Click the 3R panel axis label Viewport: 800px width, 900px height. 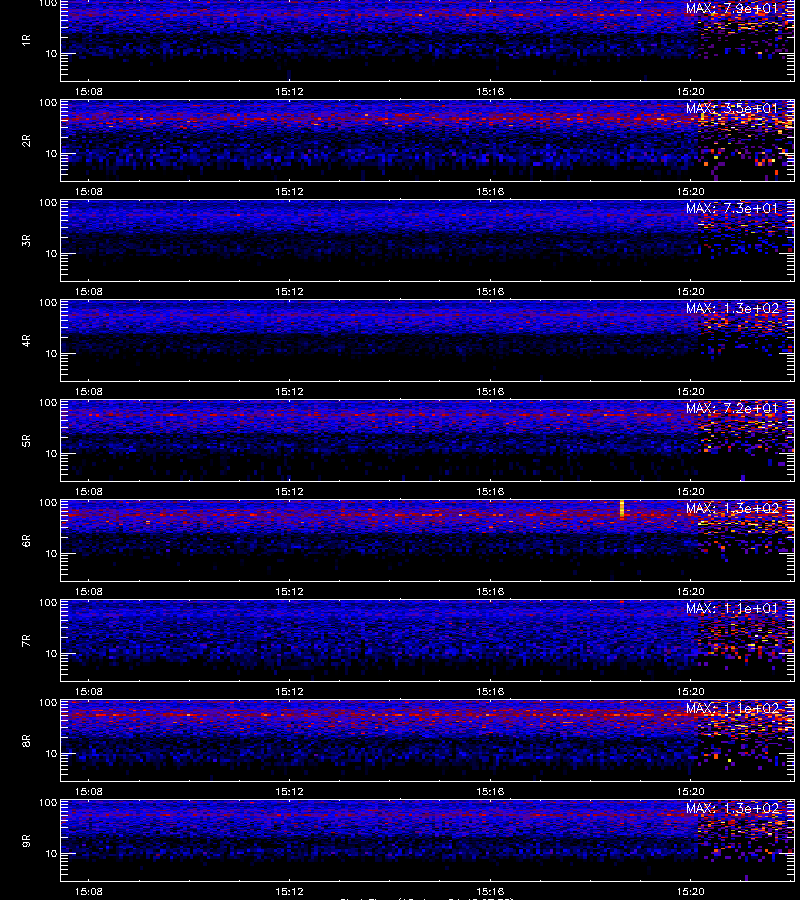coord(26,240)
